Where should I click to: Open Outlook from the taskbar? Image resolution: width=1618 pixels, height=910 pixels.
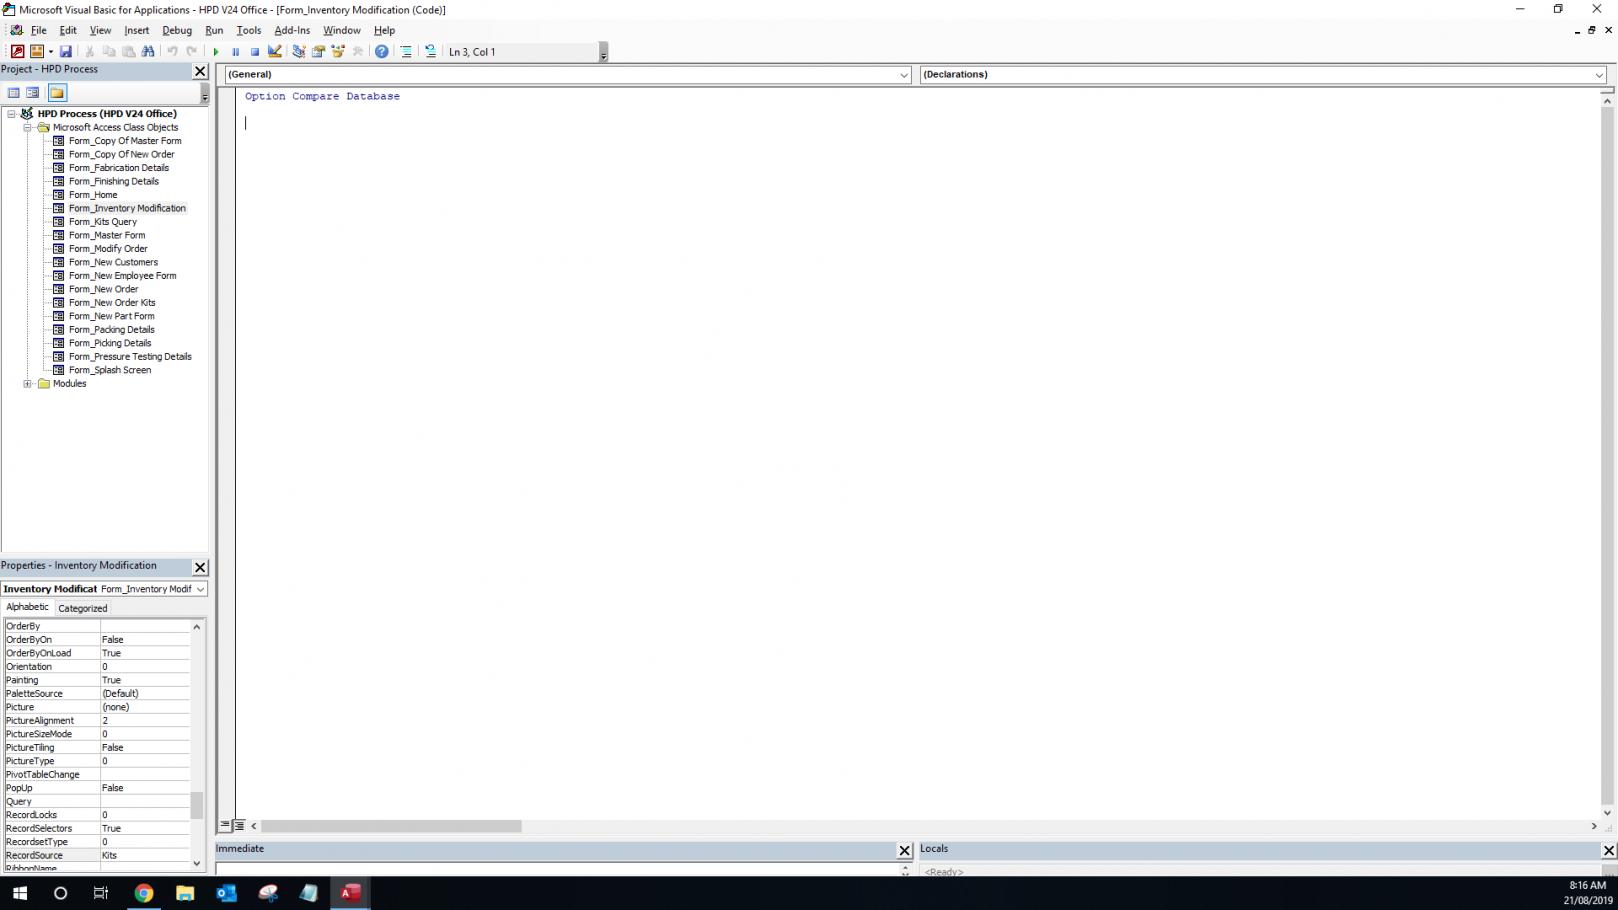pos(227,893)
